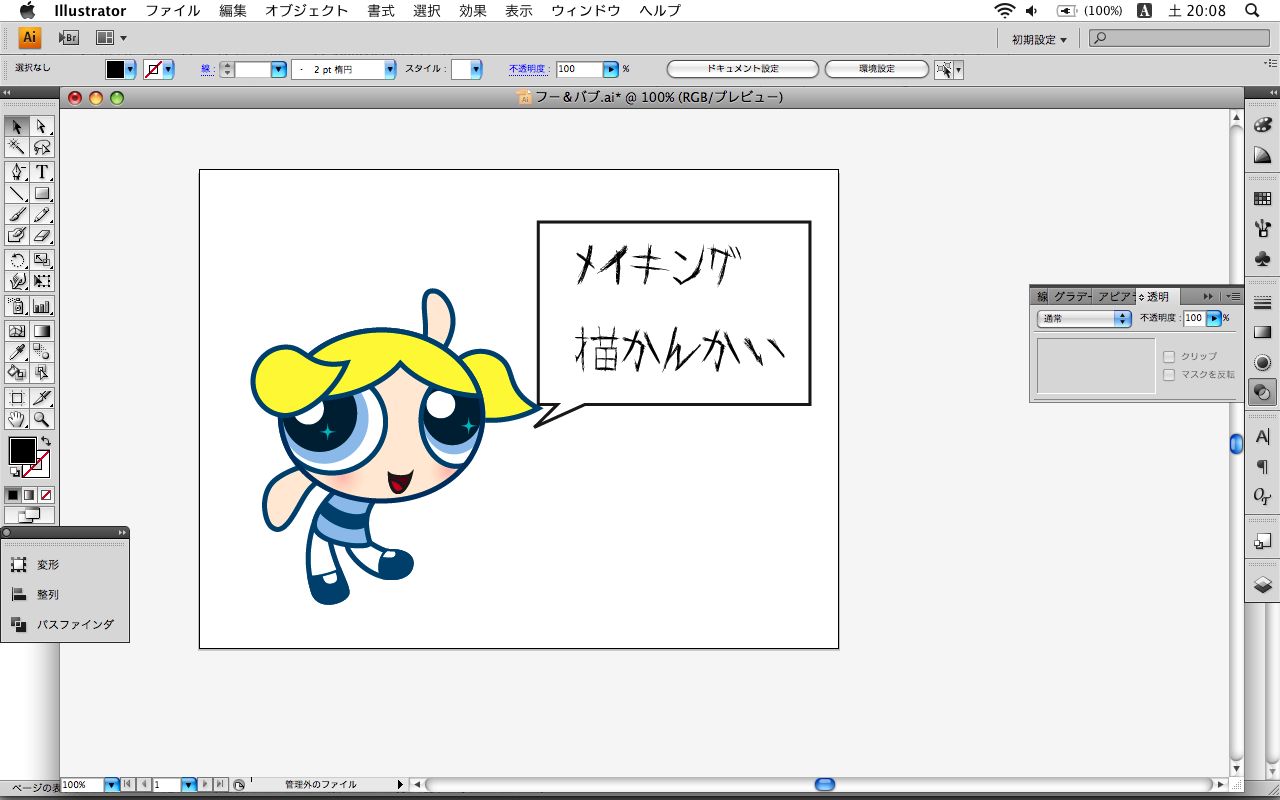
Task: Open the arrange documents dropdown
Action: [x=111, y=38]
